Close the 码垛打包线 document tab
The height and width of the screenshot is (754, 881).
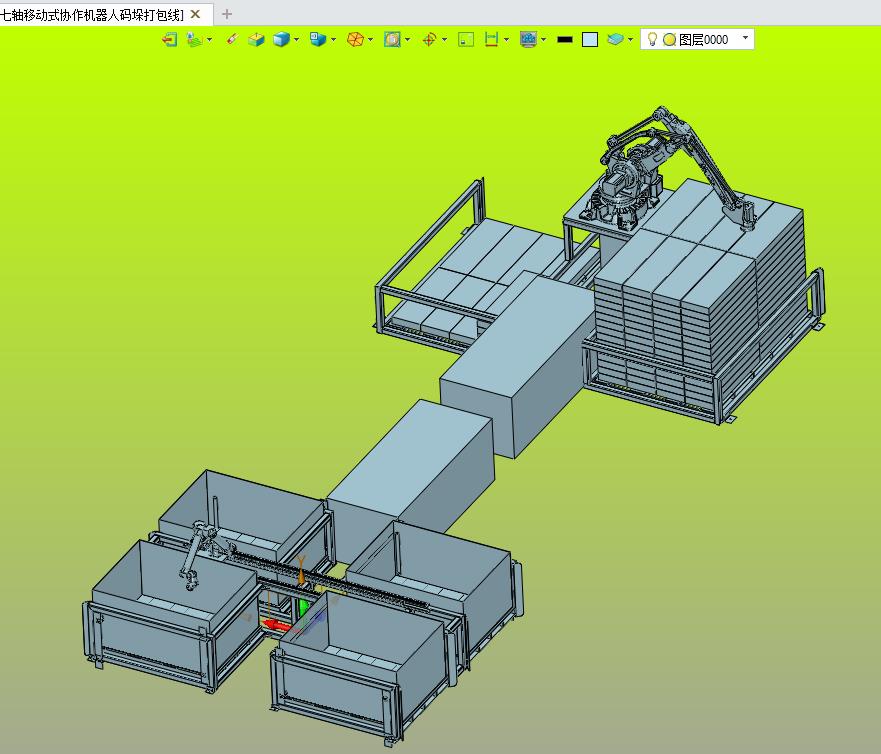point(195,14)
